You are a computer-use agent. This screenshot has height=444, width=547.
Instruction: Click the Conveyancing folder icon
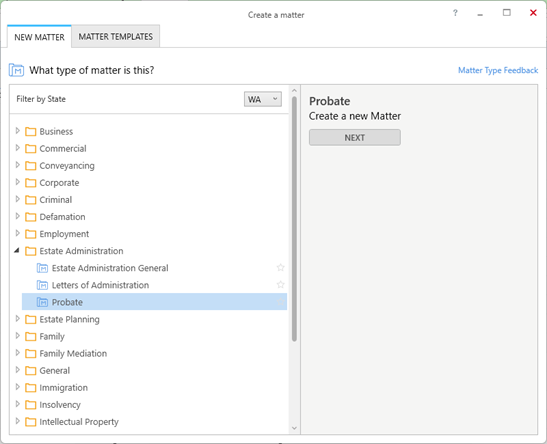click(x=31, y=166)
